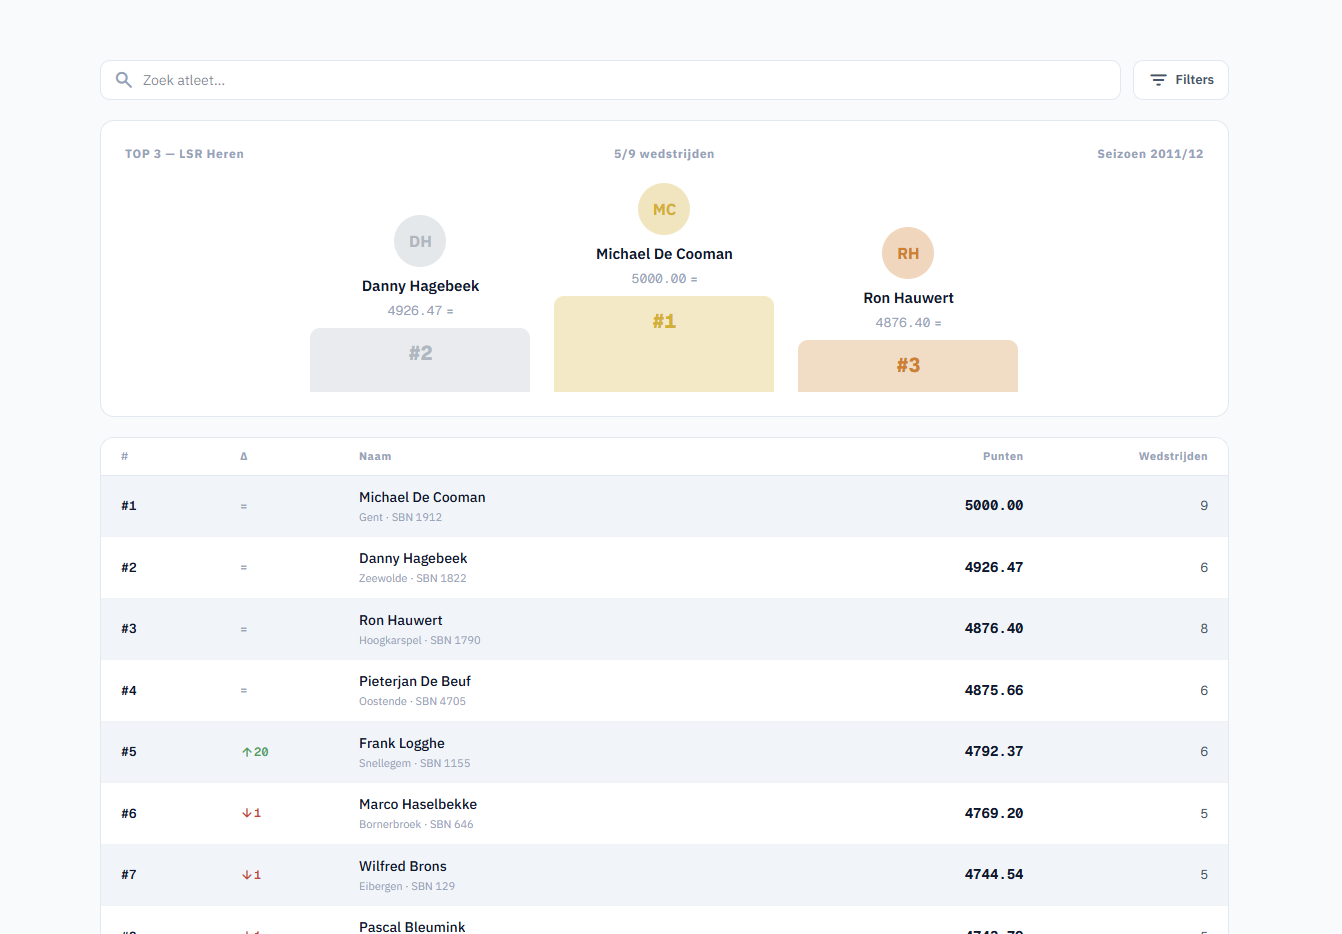Select the #3 bronze podium block
The width and height of the screenshot is (1342, 934).
tap(908, 366)
